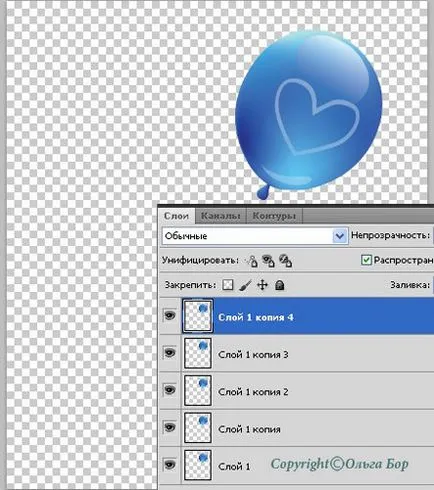Viewport: 434px width, 490px height.
Task: Click the unify layer position icon
Action: [x=252, y=261]
